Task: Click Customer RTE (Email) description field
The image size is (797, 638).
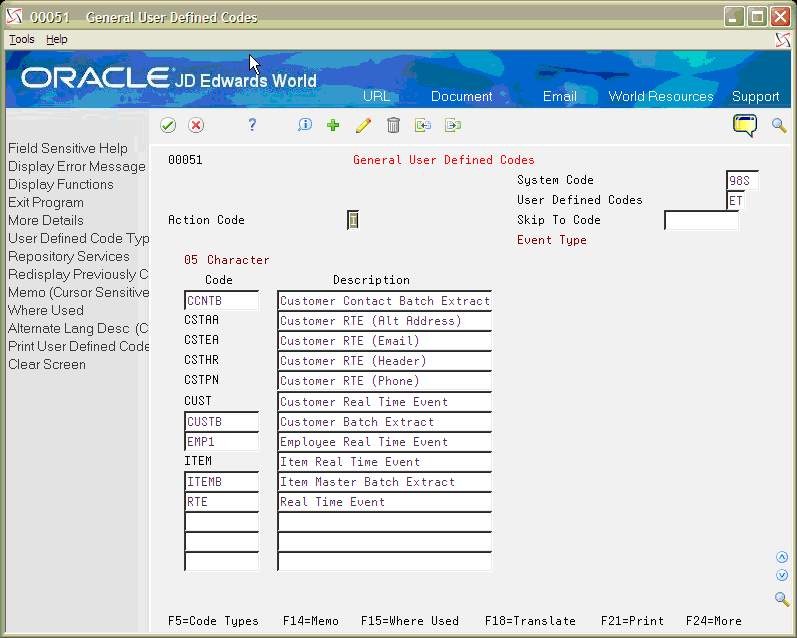Action: (x=385, y=341)
